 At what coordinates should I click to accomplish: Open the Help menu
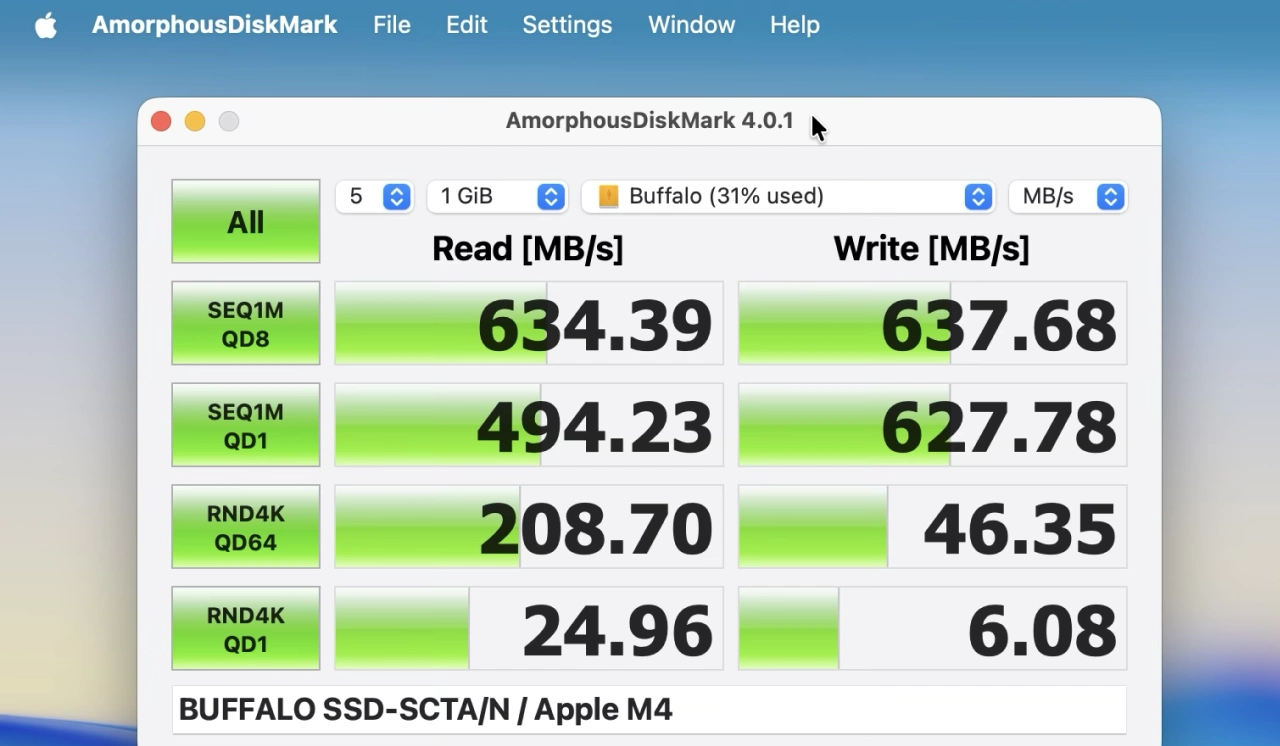click(795, 24)
